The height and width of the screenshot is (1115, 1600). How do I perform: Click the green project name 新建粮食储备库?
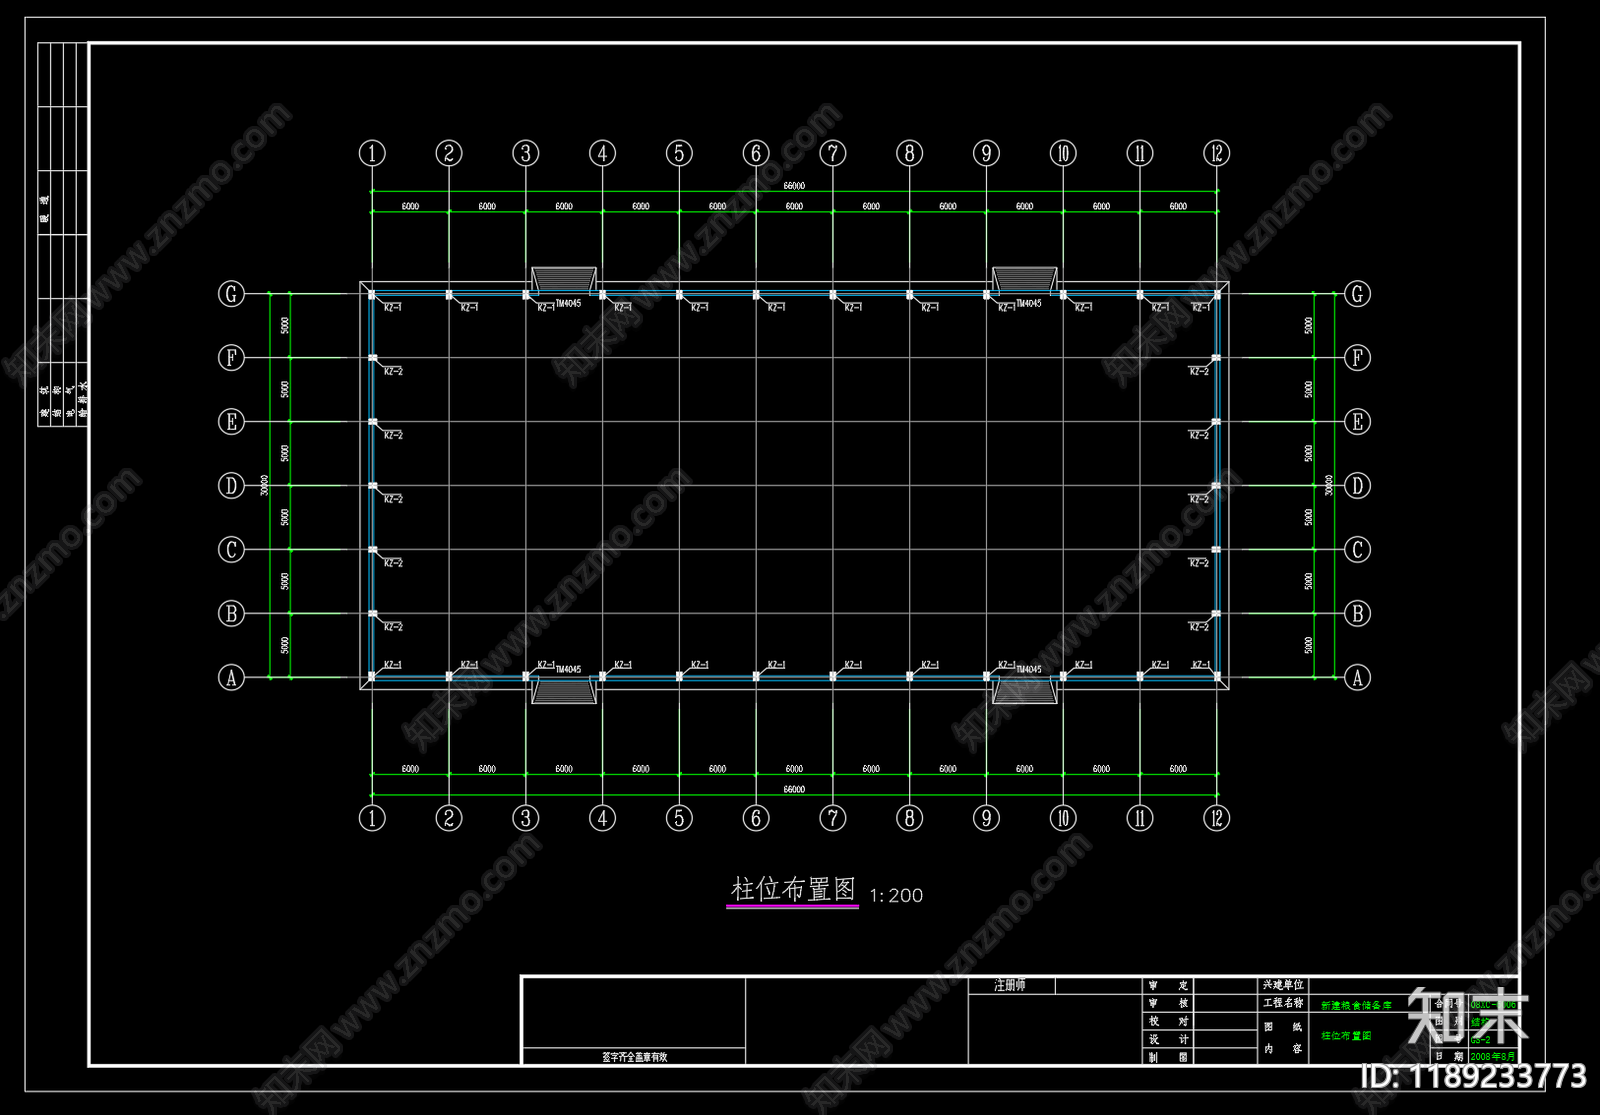[x=1356, y=1005]
